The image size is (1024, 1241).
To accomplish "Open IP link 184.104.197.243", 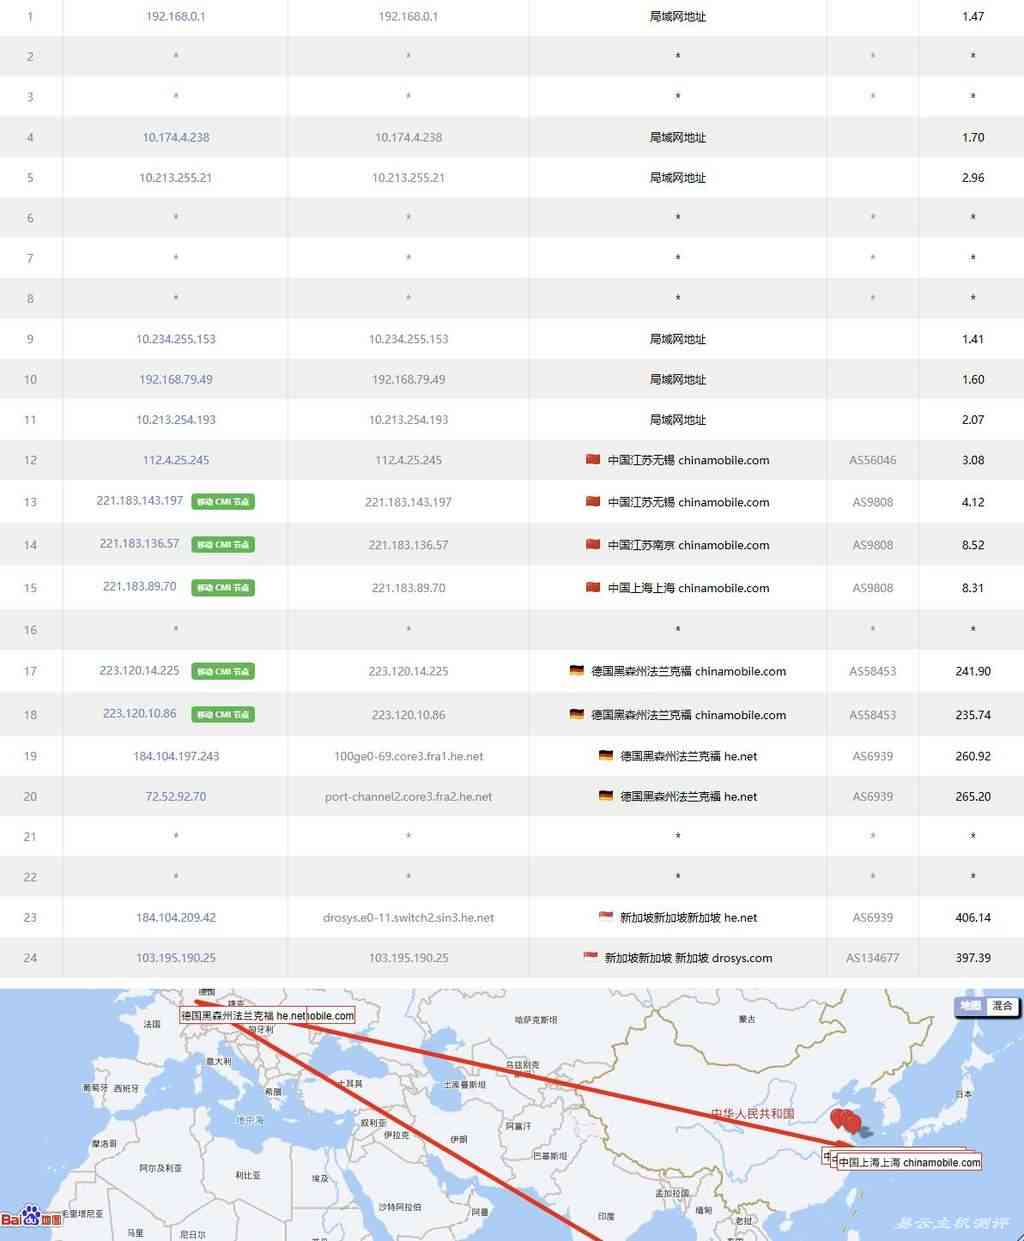I will (x=176, y=756).
